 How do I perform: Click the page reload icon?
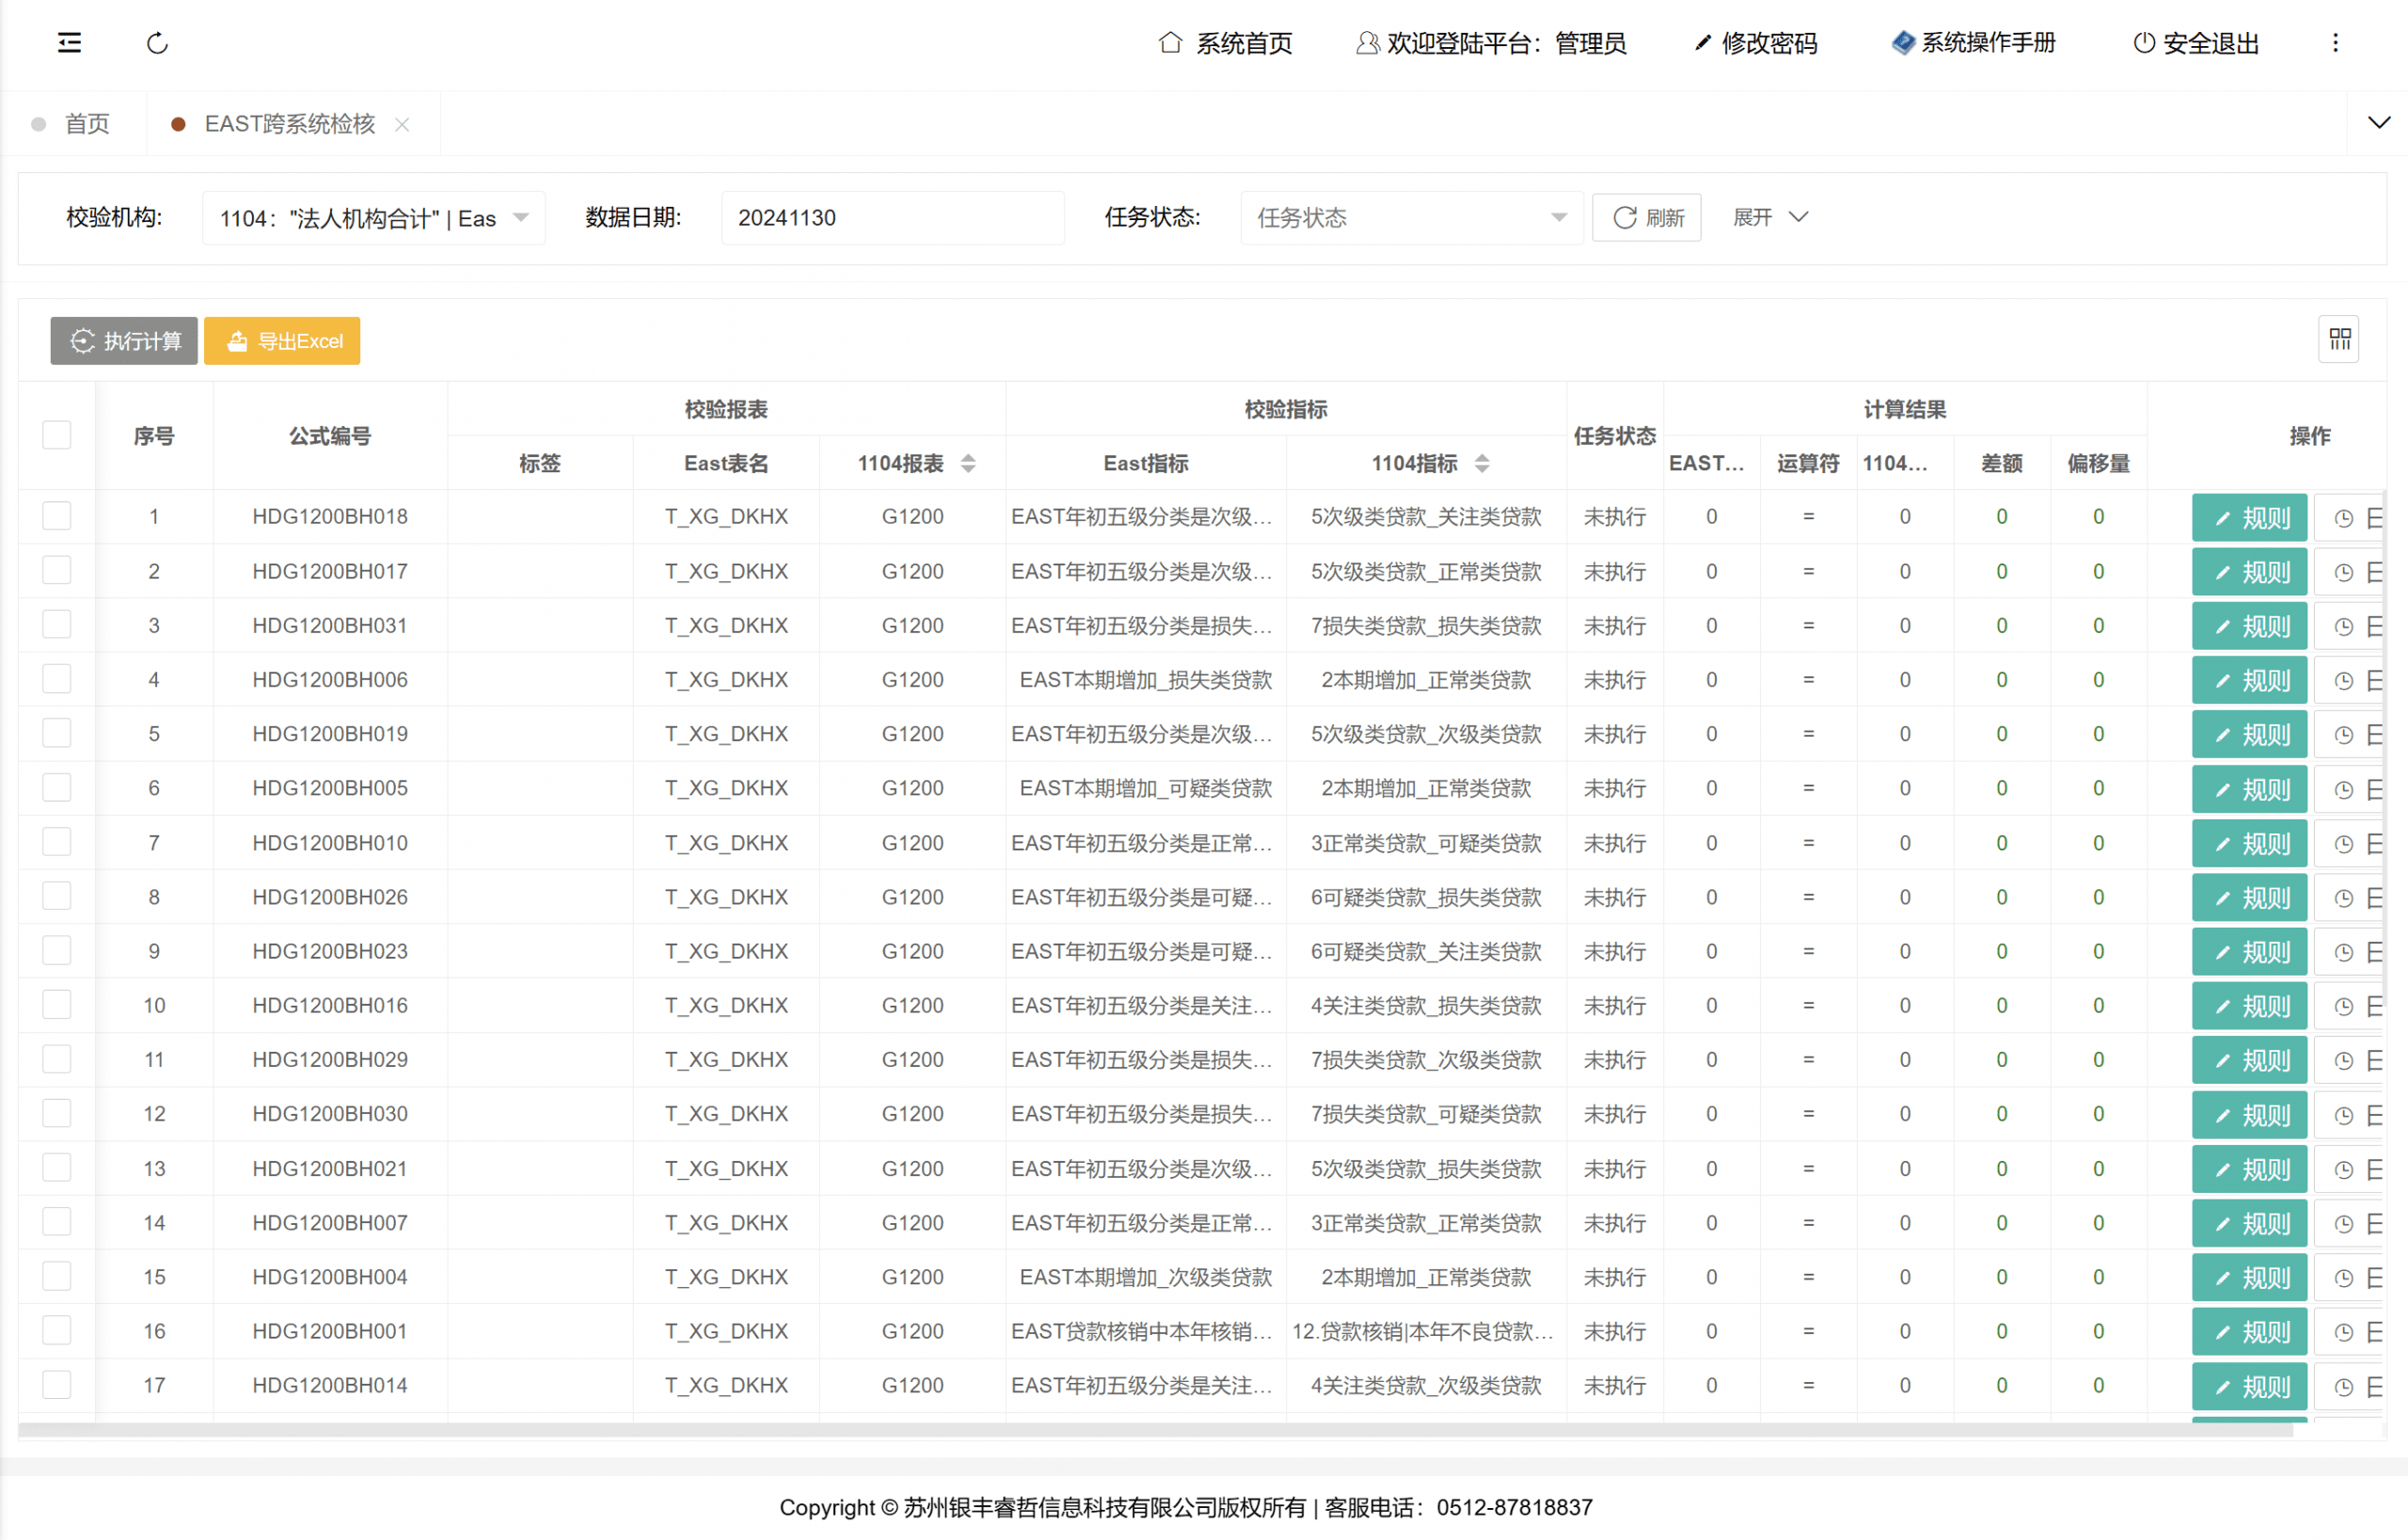[157, 43]
